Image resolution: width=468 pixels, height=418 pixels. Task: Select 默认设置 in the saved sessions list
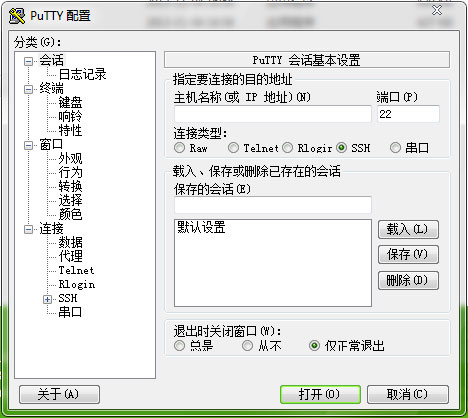click(201, 227)
